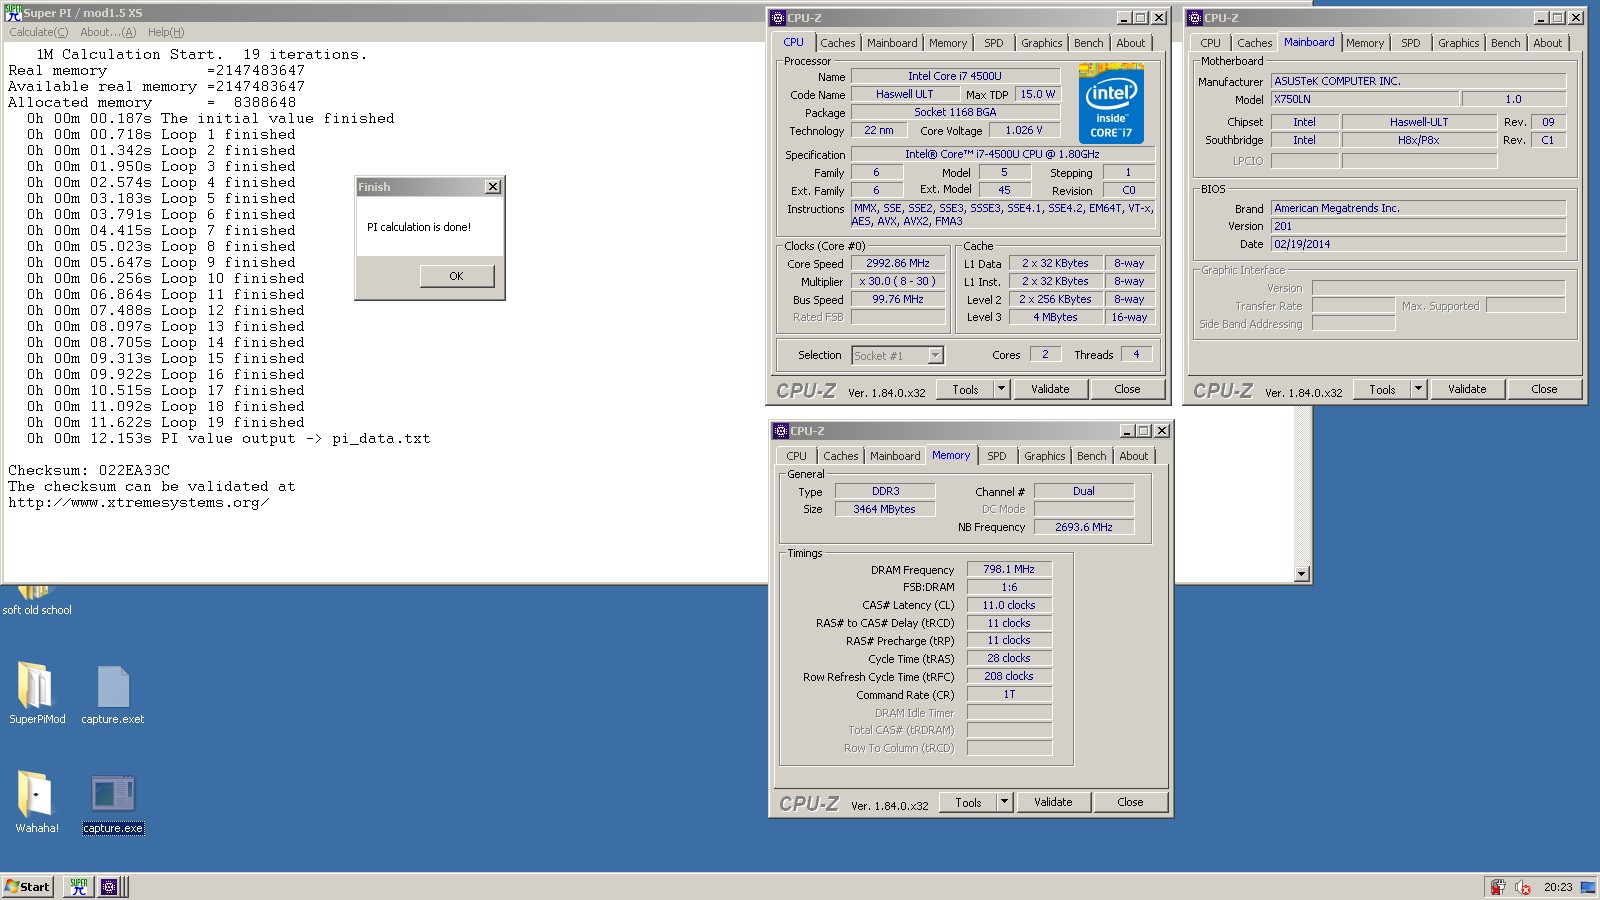Viewport: 1600px width, 900px height.
Task: Click Validate in Mainboard window
Action: (1467, 389)
